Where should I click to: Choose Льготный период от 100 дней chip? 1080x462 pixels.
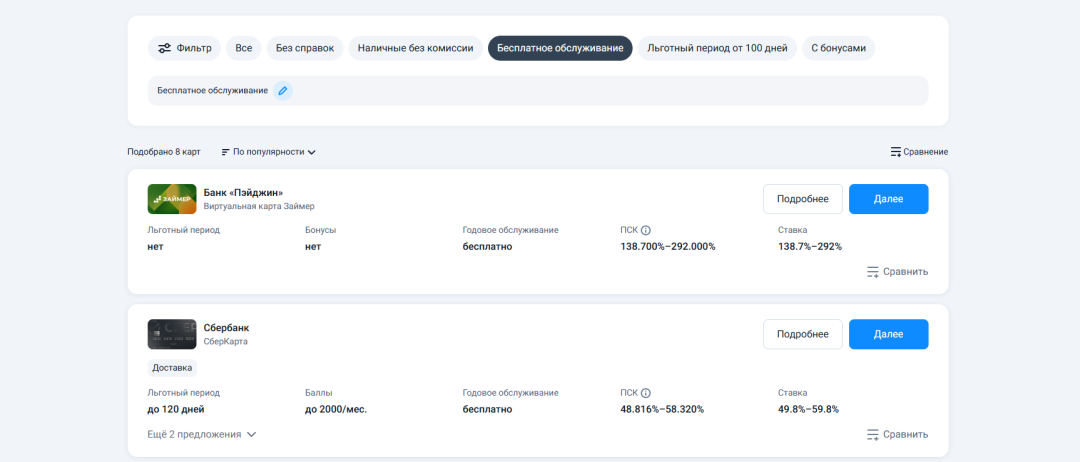click(717, 48)
